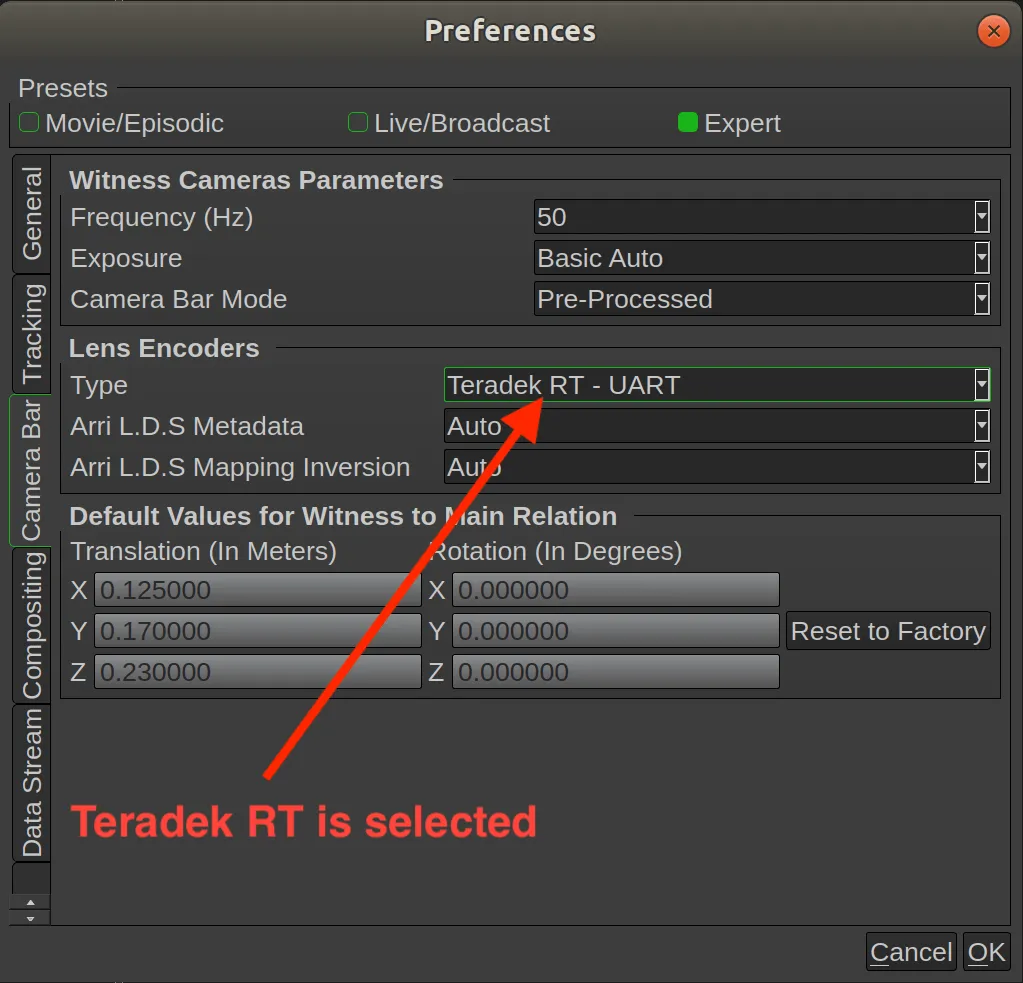Click the Rotation X field
This screenshot has height=983, width=1023.
point(616,590)
